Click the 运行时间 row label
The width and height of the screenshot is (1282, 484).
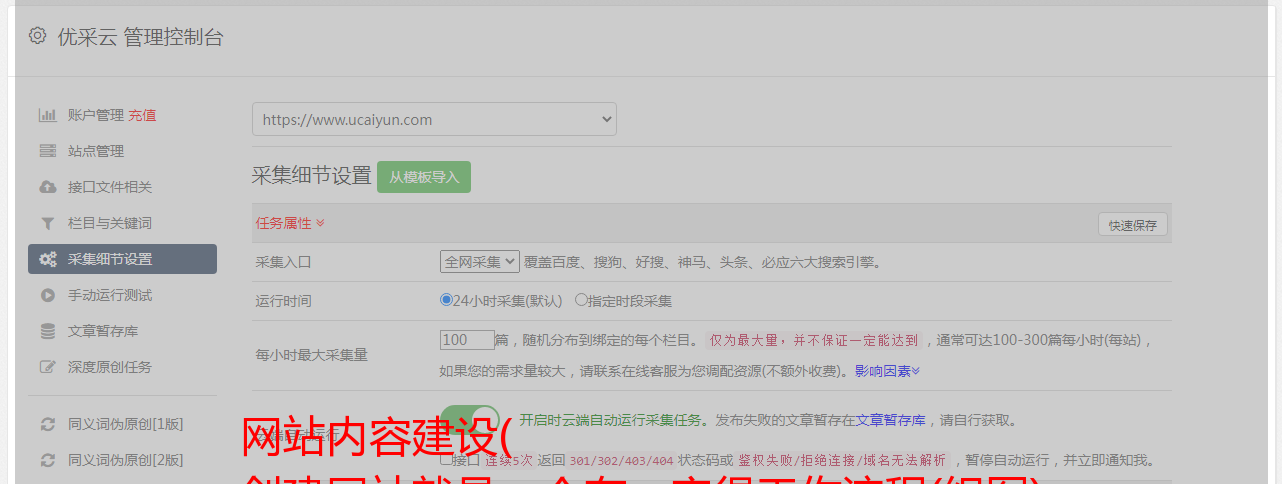(x=284, y=300)
